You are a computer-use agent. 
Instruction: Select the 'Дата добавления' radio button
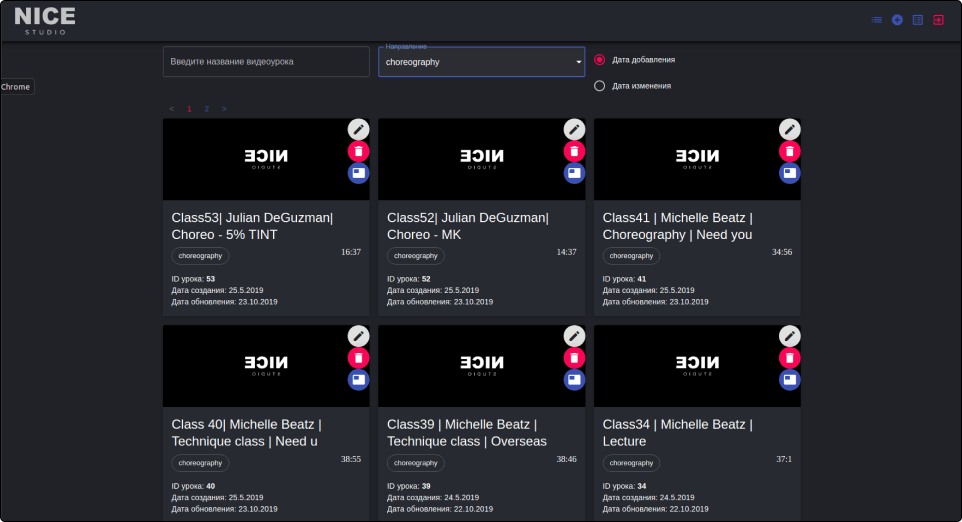[x=600, y=60]
